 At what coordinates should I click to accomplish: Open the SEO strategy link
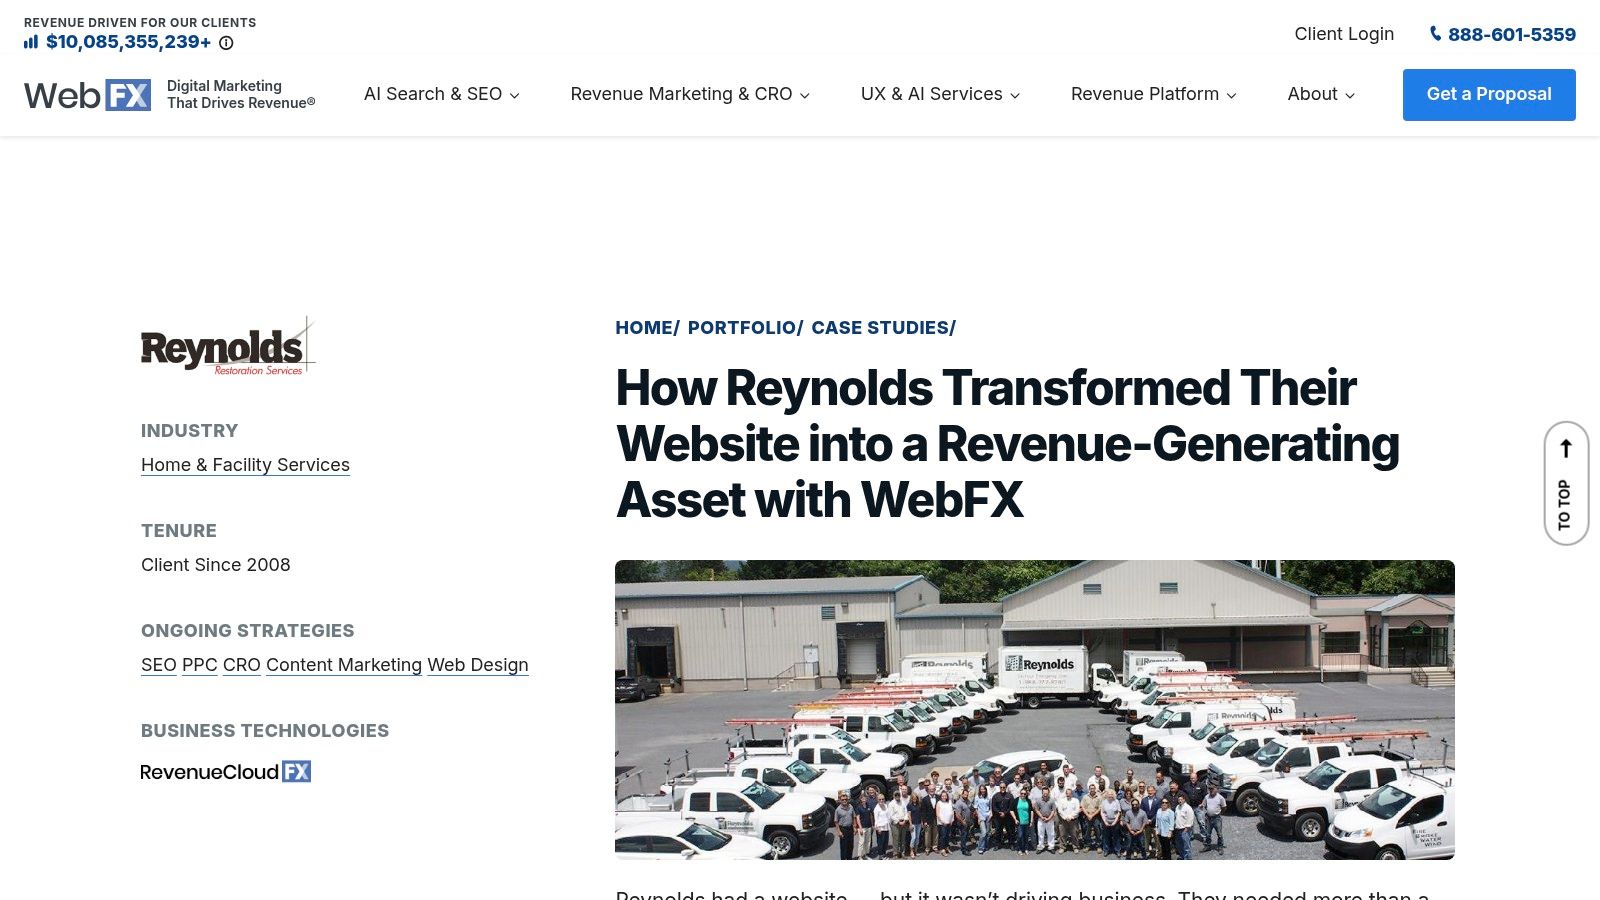pyautogui.click(x=159, y=665)
